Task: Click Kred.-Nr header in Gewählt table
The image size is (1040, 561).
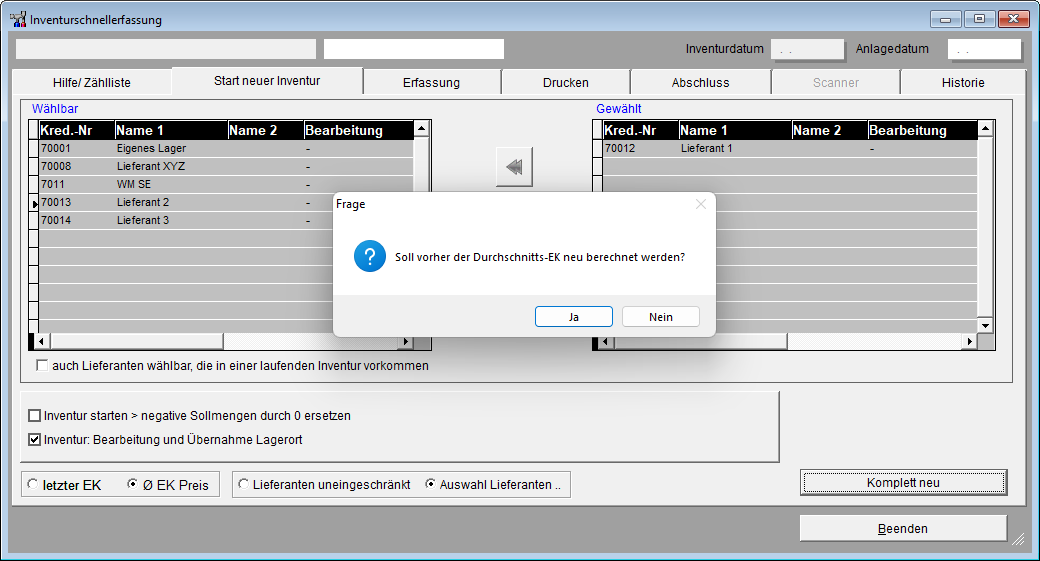Action: [641, 130]
